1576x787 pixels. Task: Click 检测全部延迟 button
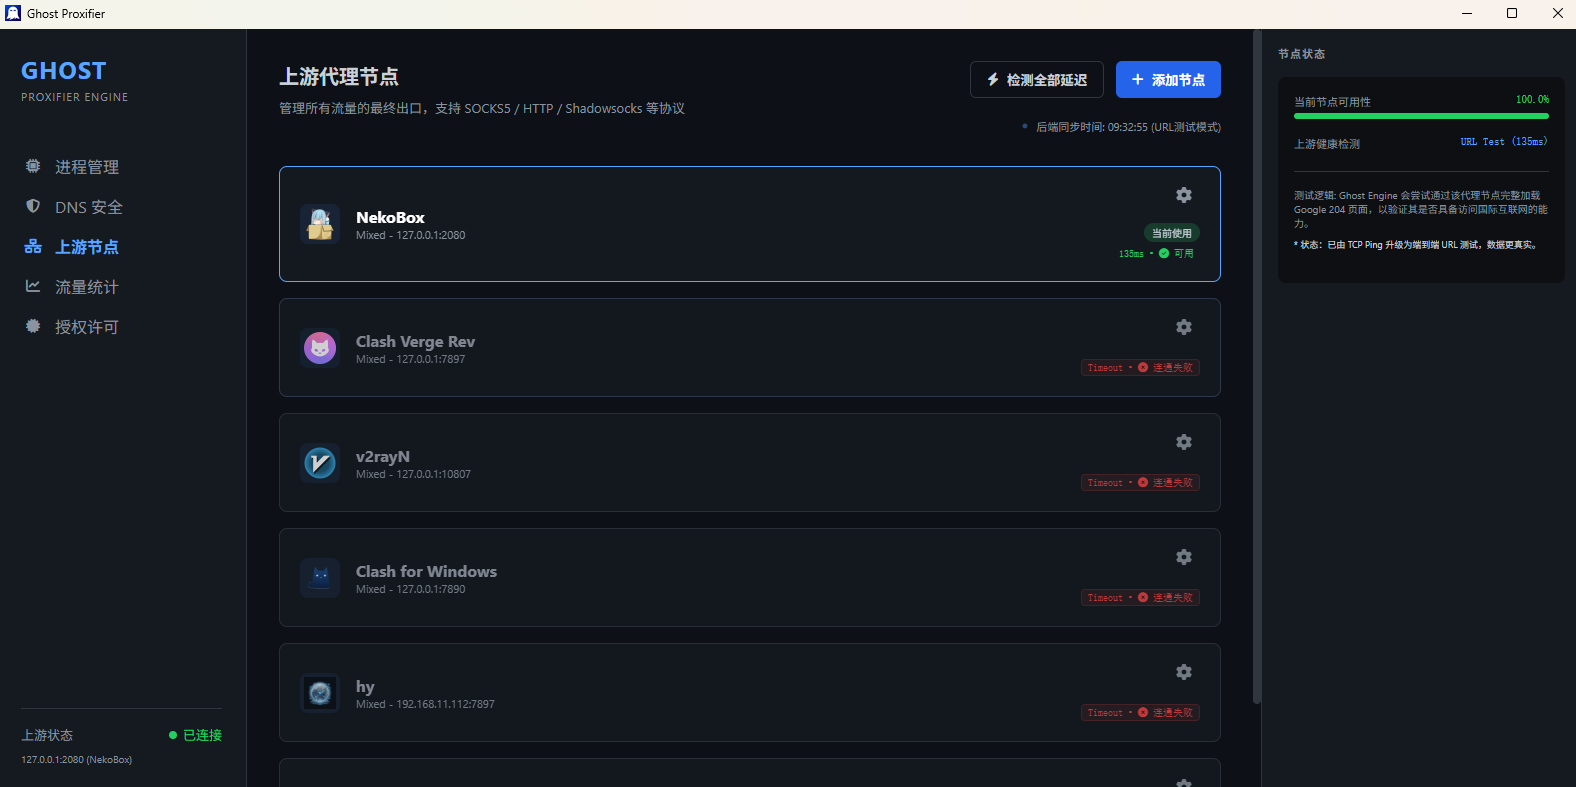click(x=1037, y=80)
